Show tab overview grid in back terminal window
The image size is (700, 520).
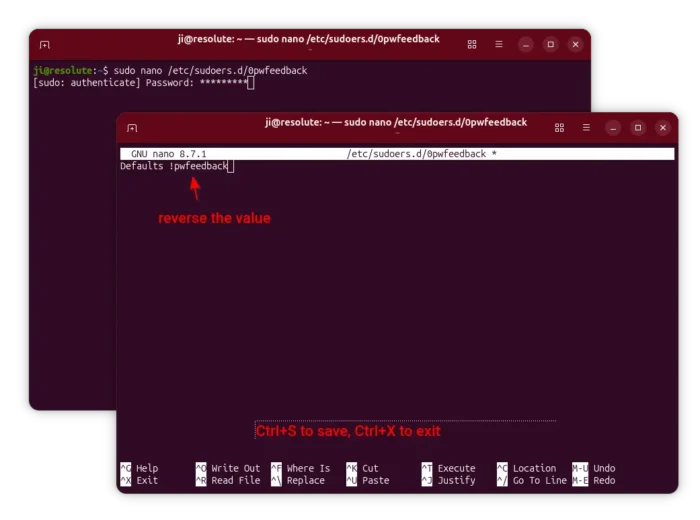(x=472, y=45)
